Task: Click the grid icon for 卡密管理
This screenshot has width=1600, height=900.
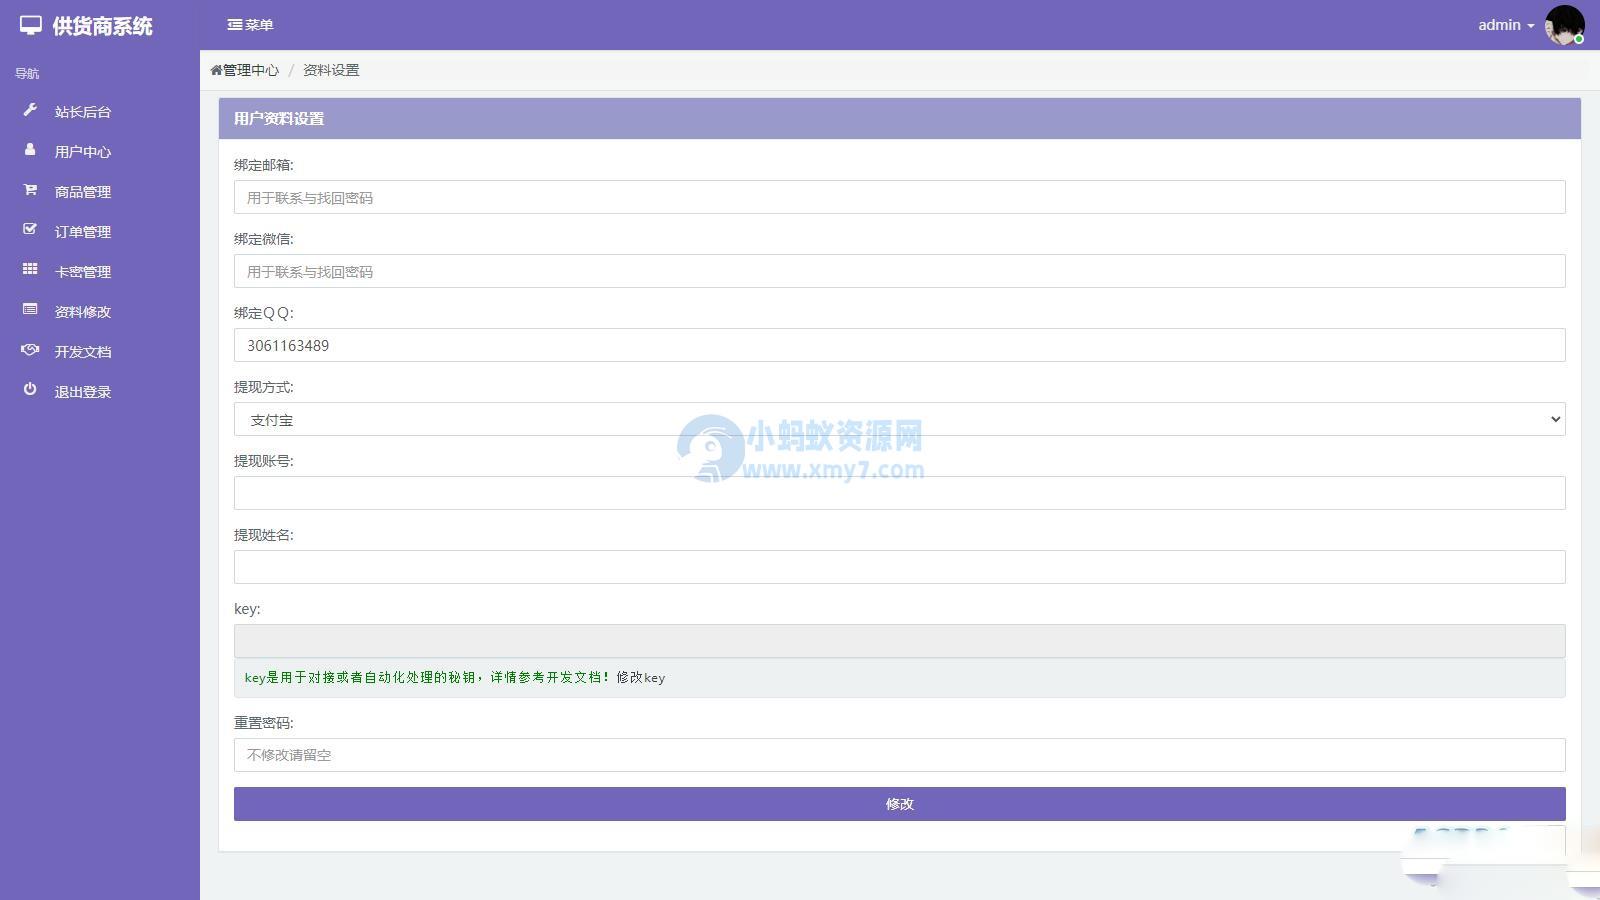Action: 30,270
